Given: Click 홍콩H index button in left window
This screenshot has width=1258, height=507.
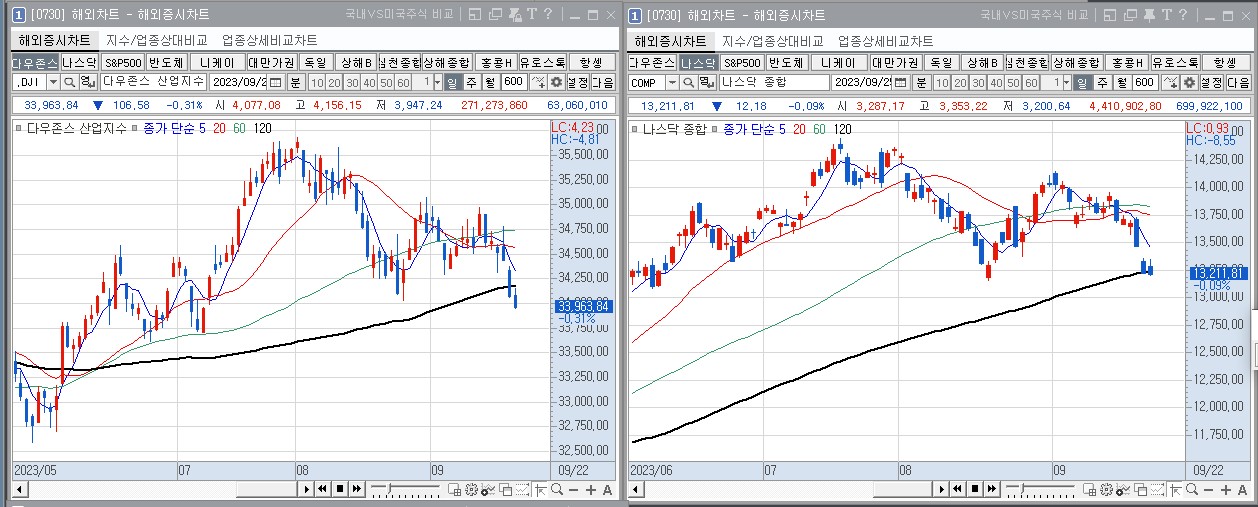Looking at the screenshot, I should click(x=496, y=62).
